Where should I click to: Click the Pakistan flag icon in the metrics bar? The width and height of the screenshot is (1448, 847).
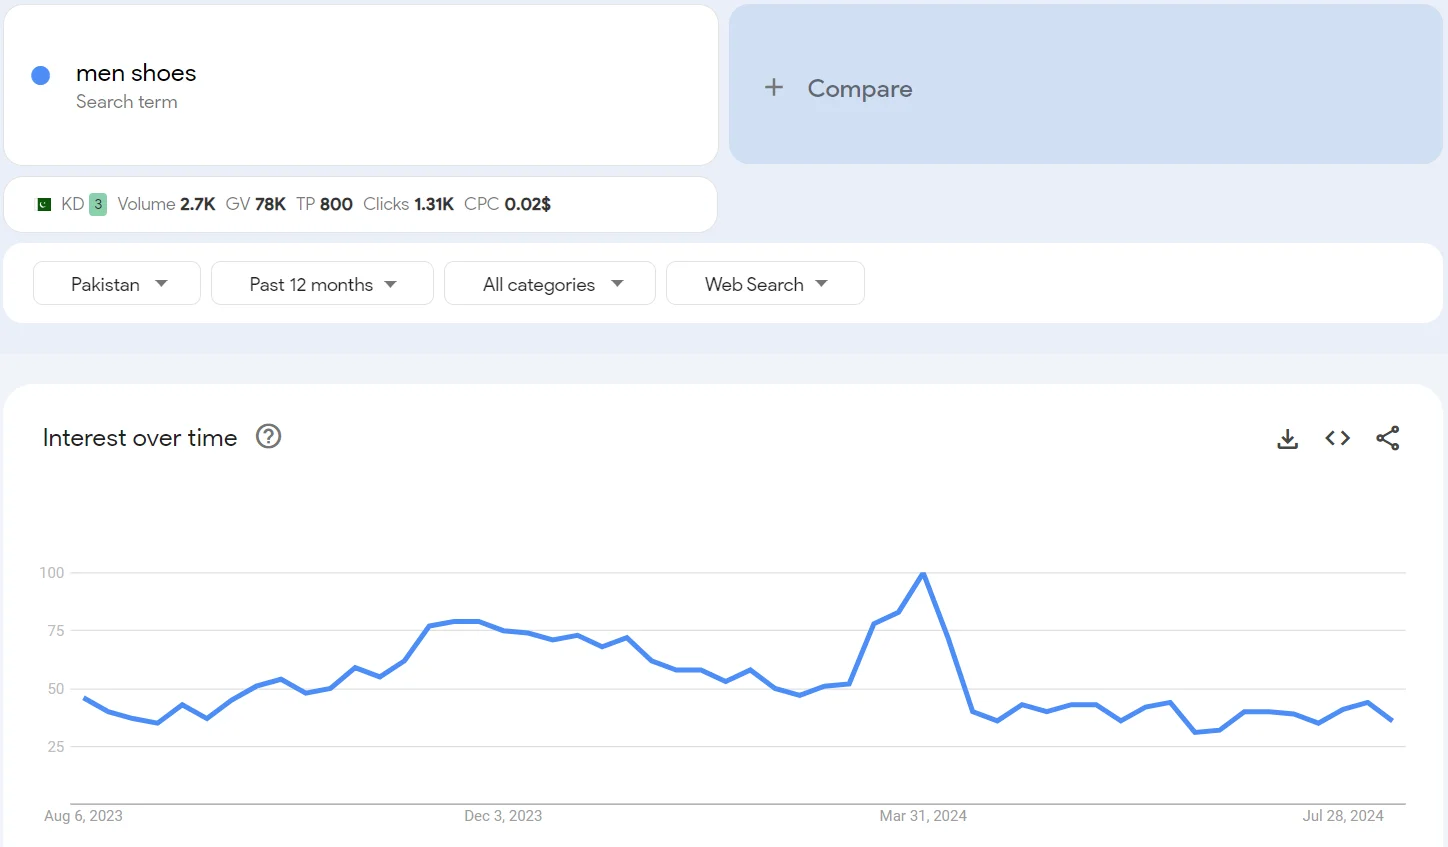pos(42,203)
